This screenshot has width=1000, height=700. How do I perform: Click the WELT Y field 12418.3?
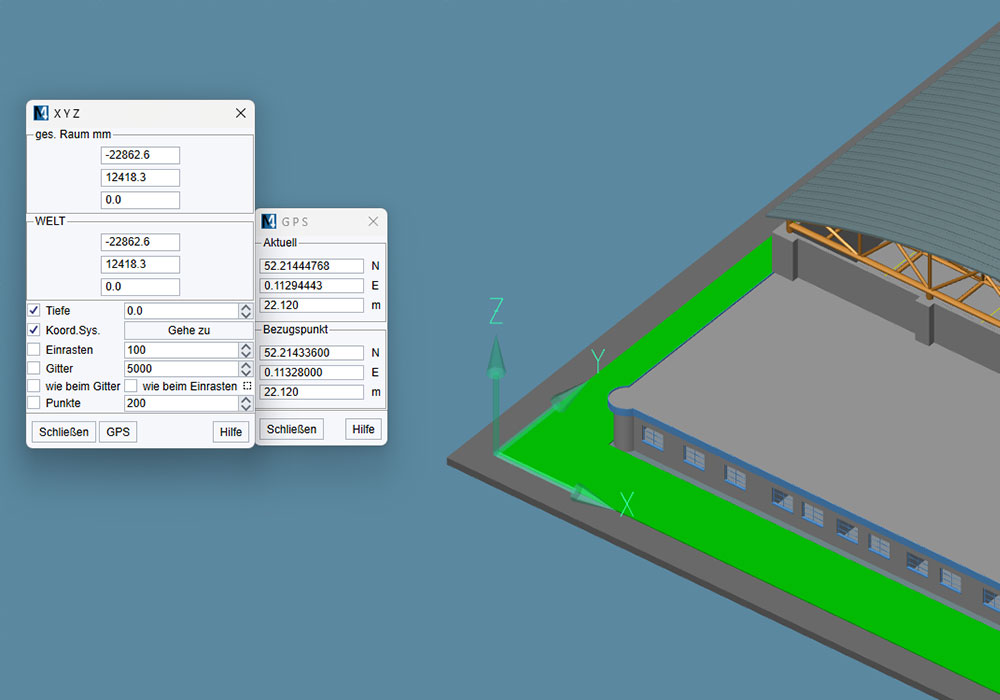(x=140, y=264)
